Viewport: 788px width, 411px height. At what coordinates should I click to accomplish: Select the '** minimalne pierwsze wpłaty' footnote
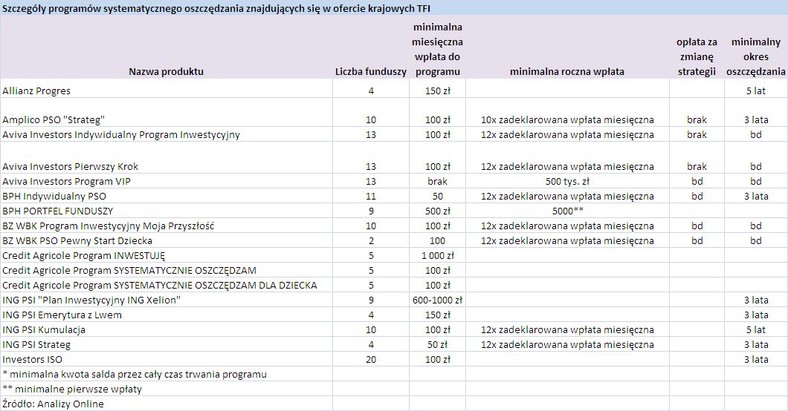coord(72,389)
